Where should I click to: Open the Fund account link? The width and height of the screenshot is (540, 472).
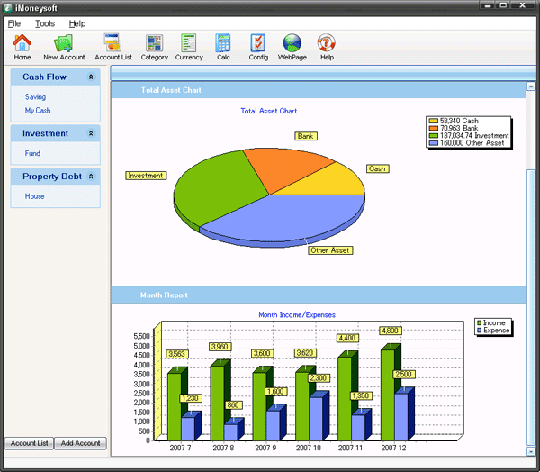[x=32, y=153]
